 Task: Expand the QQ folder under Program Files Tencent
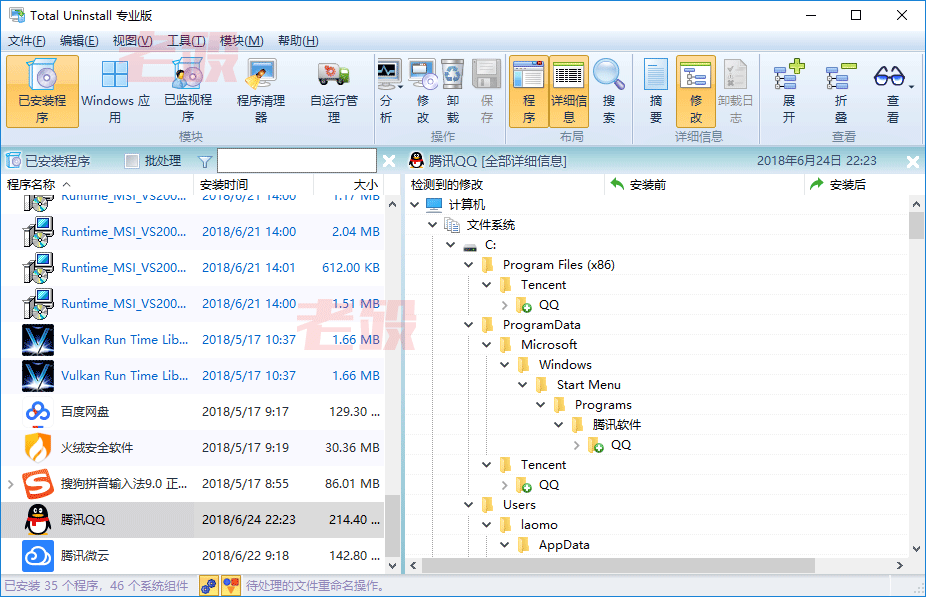click(x=504, y=305)
